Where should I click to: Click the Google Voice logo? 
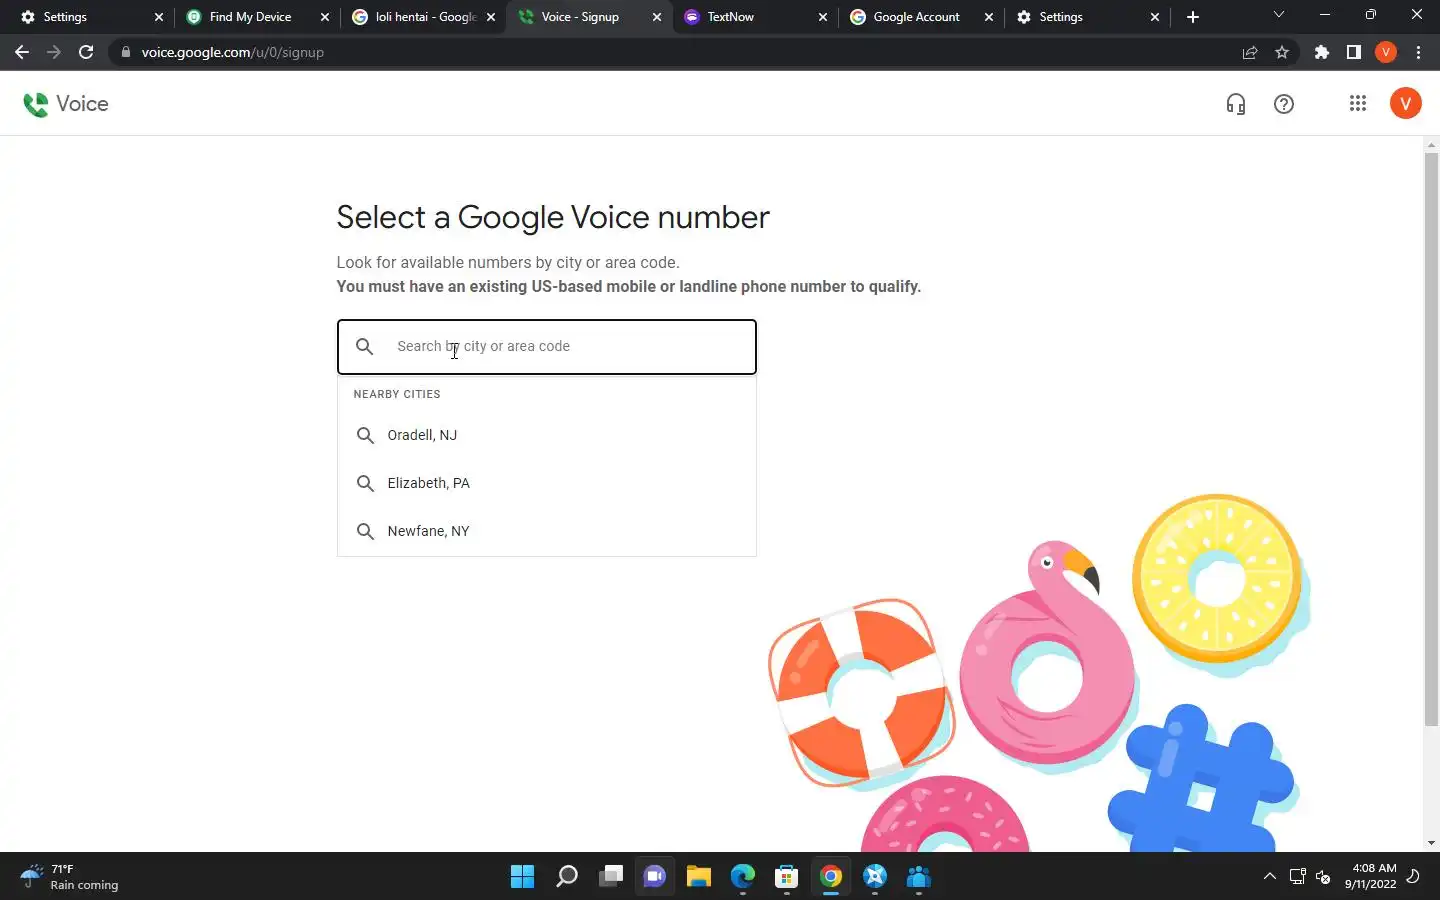tap(66, 104)
